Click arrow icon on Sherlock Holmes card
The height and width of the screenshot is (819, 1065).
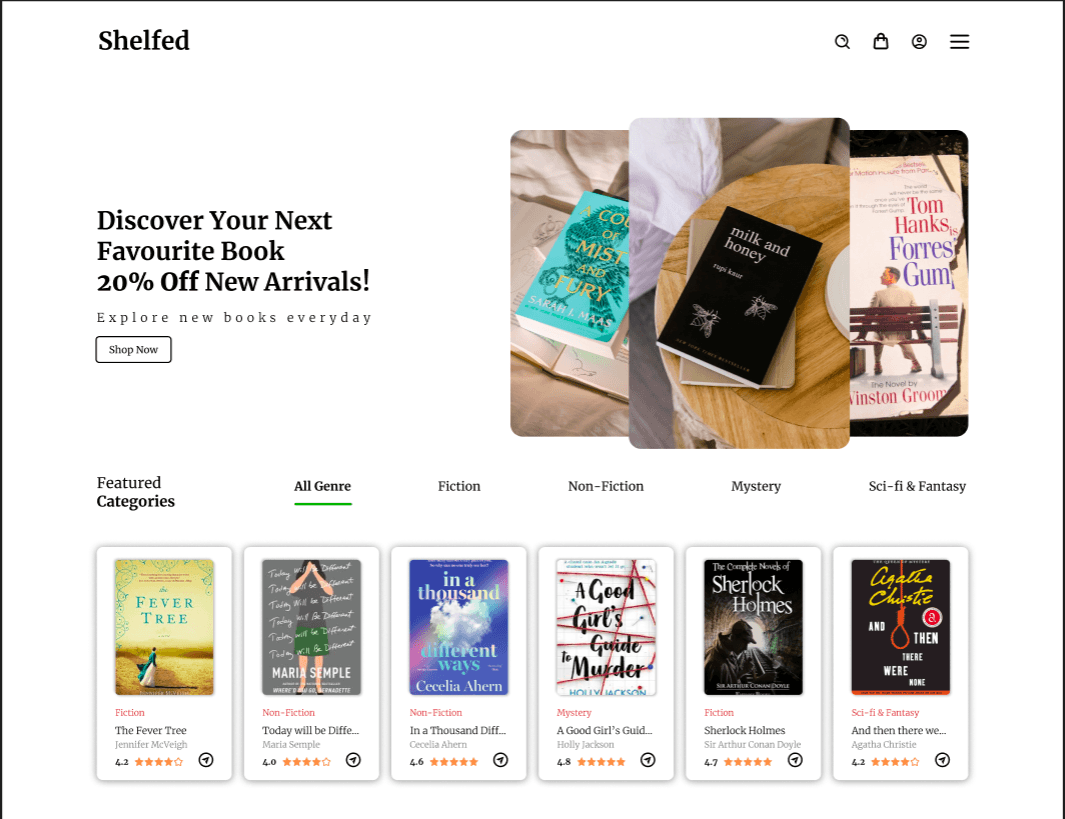click(795, 760)
